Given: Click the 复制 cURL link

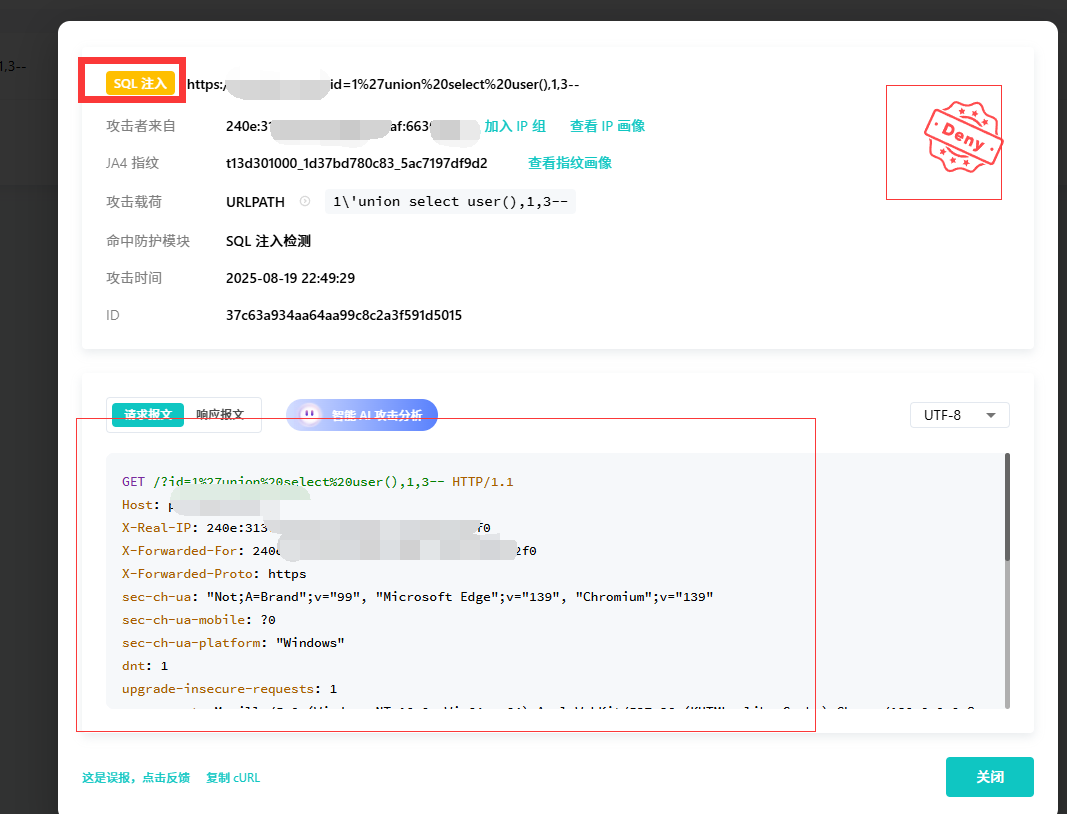Looking at the screenshot, I should [x=233, y=777].
